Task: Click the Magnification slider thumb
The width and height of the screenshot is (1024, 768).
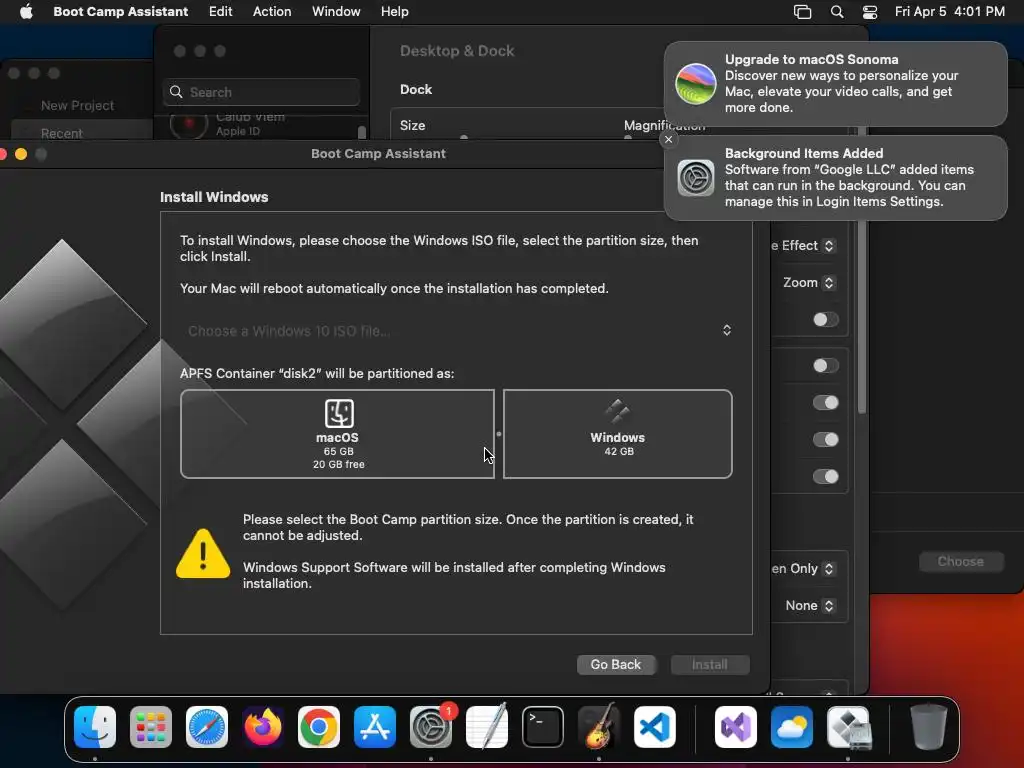Action: click(628, 137)
